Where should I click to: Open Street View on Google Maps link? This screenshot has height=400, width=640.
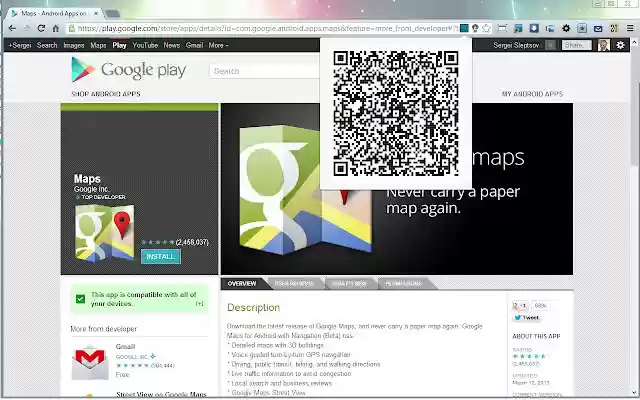[161, 395]
